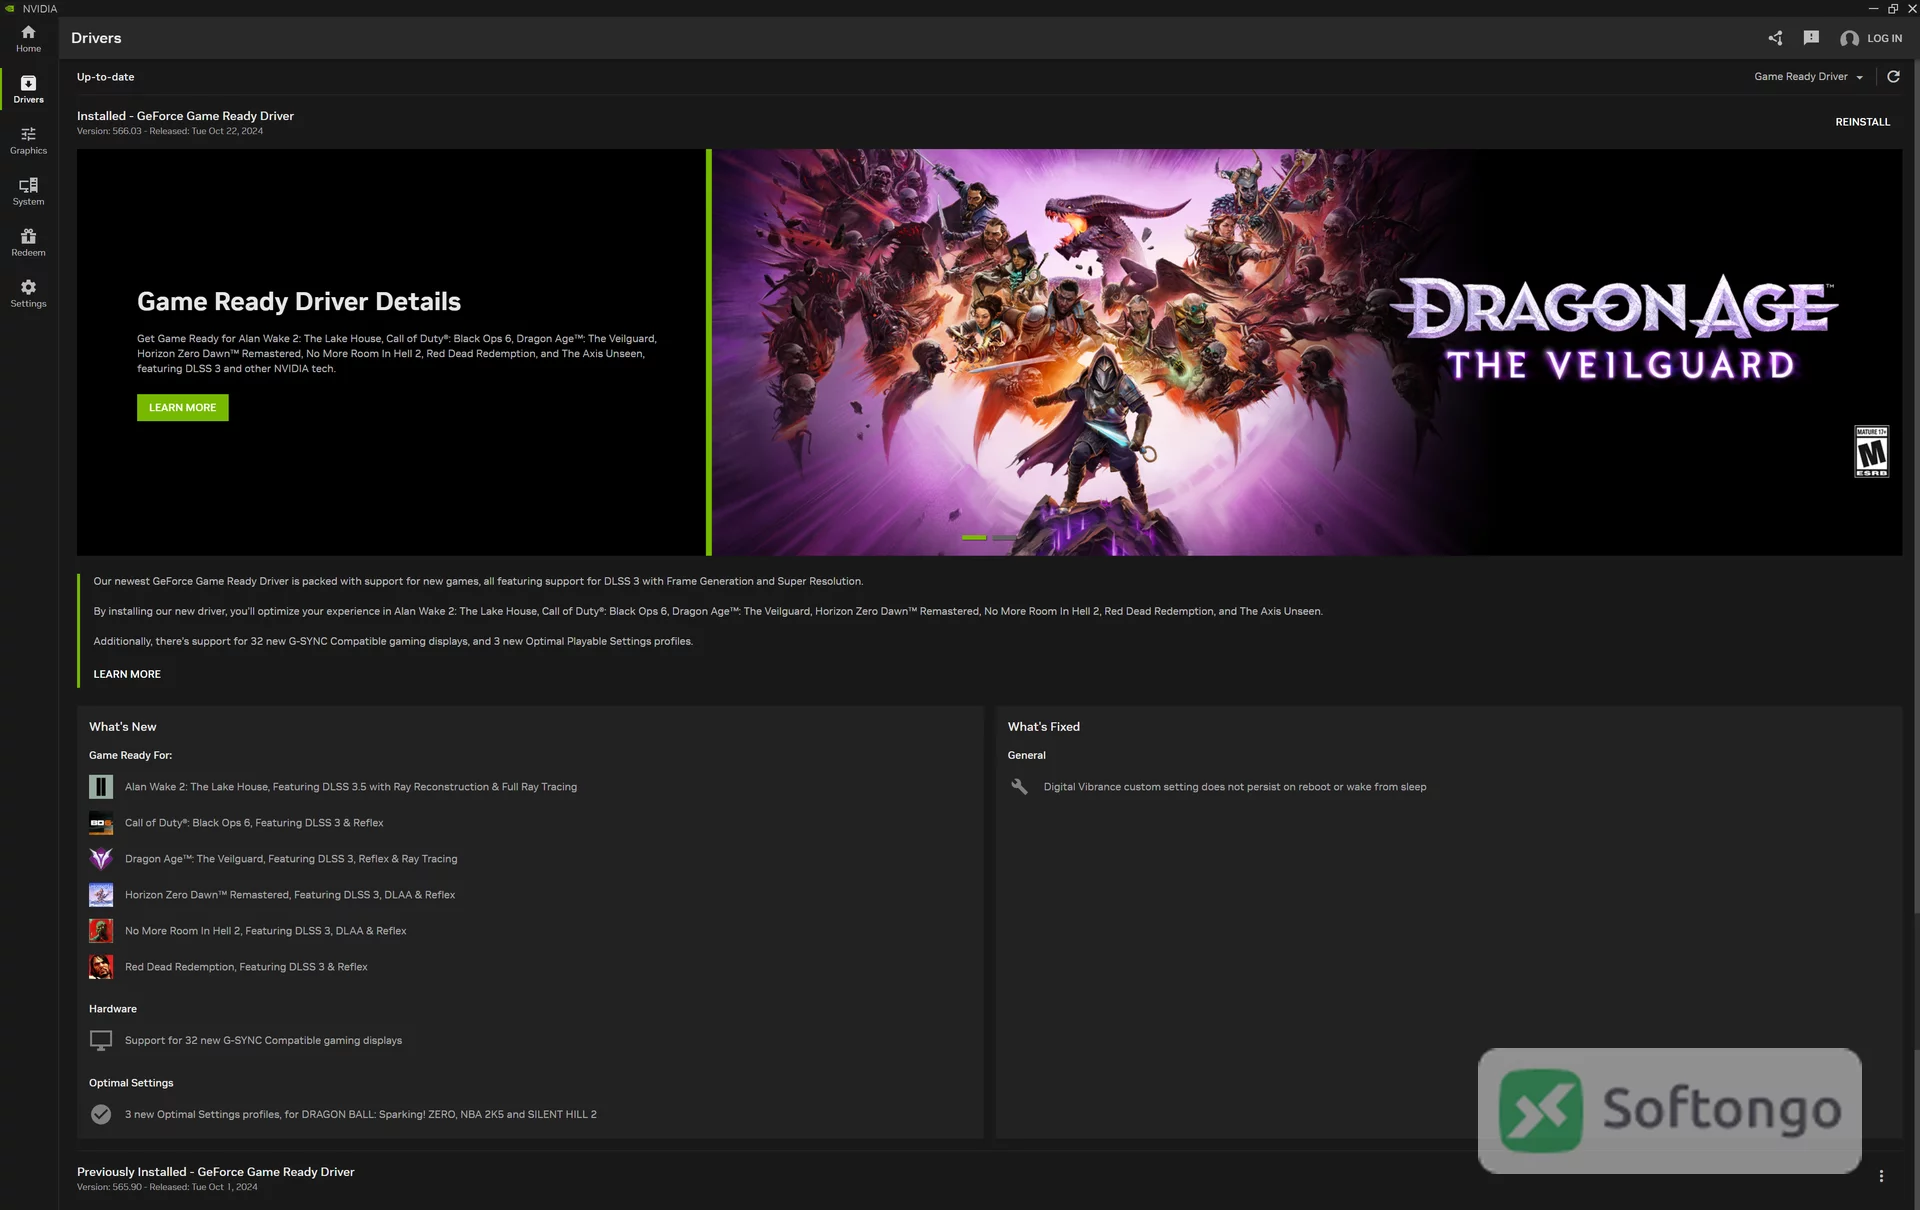Open the Graphics sidebar section
This screenshot has width=1920, height=1210.
tap(28, 141)
